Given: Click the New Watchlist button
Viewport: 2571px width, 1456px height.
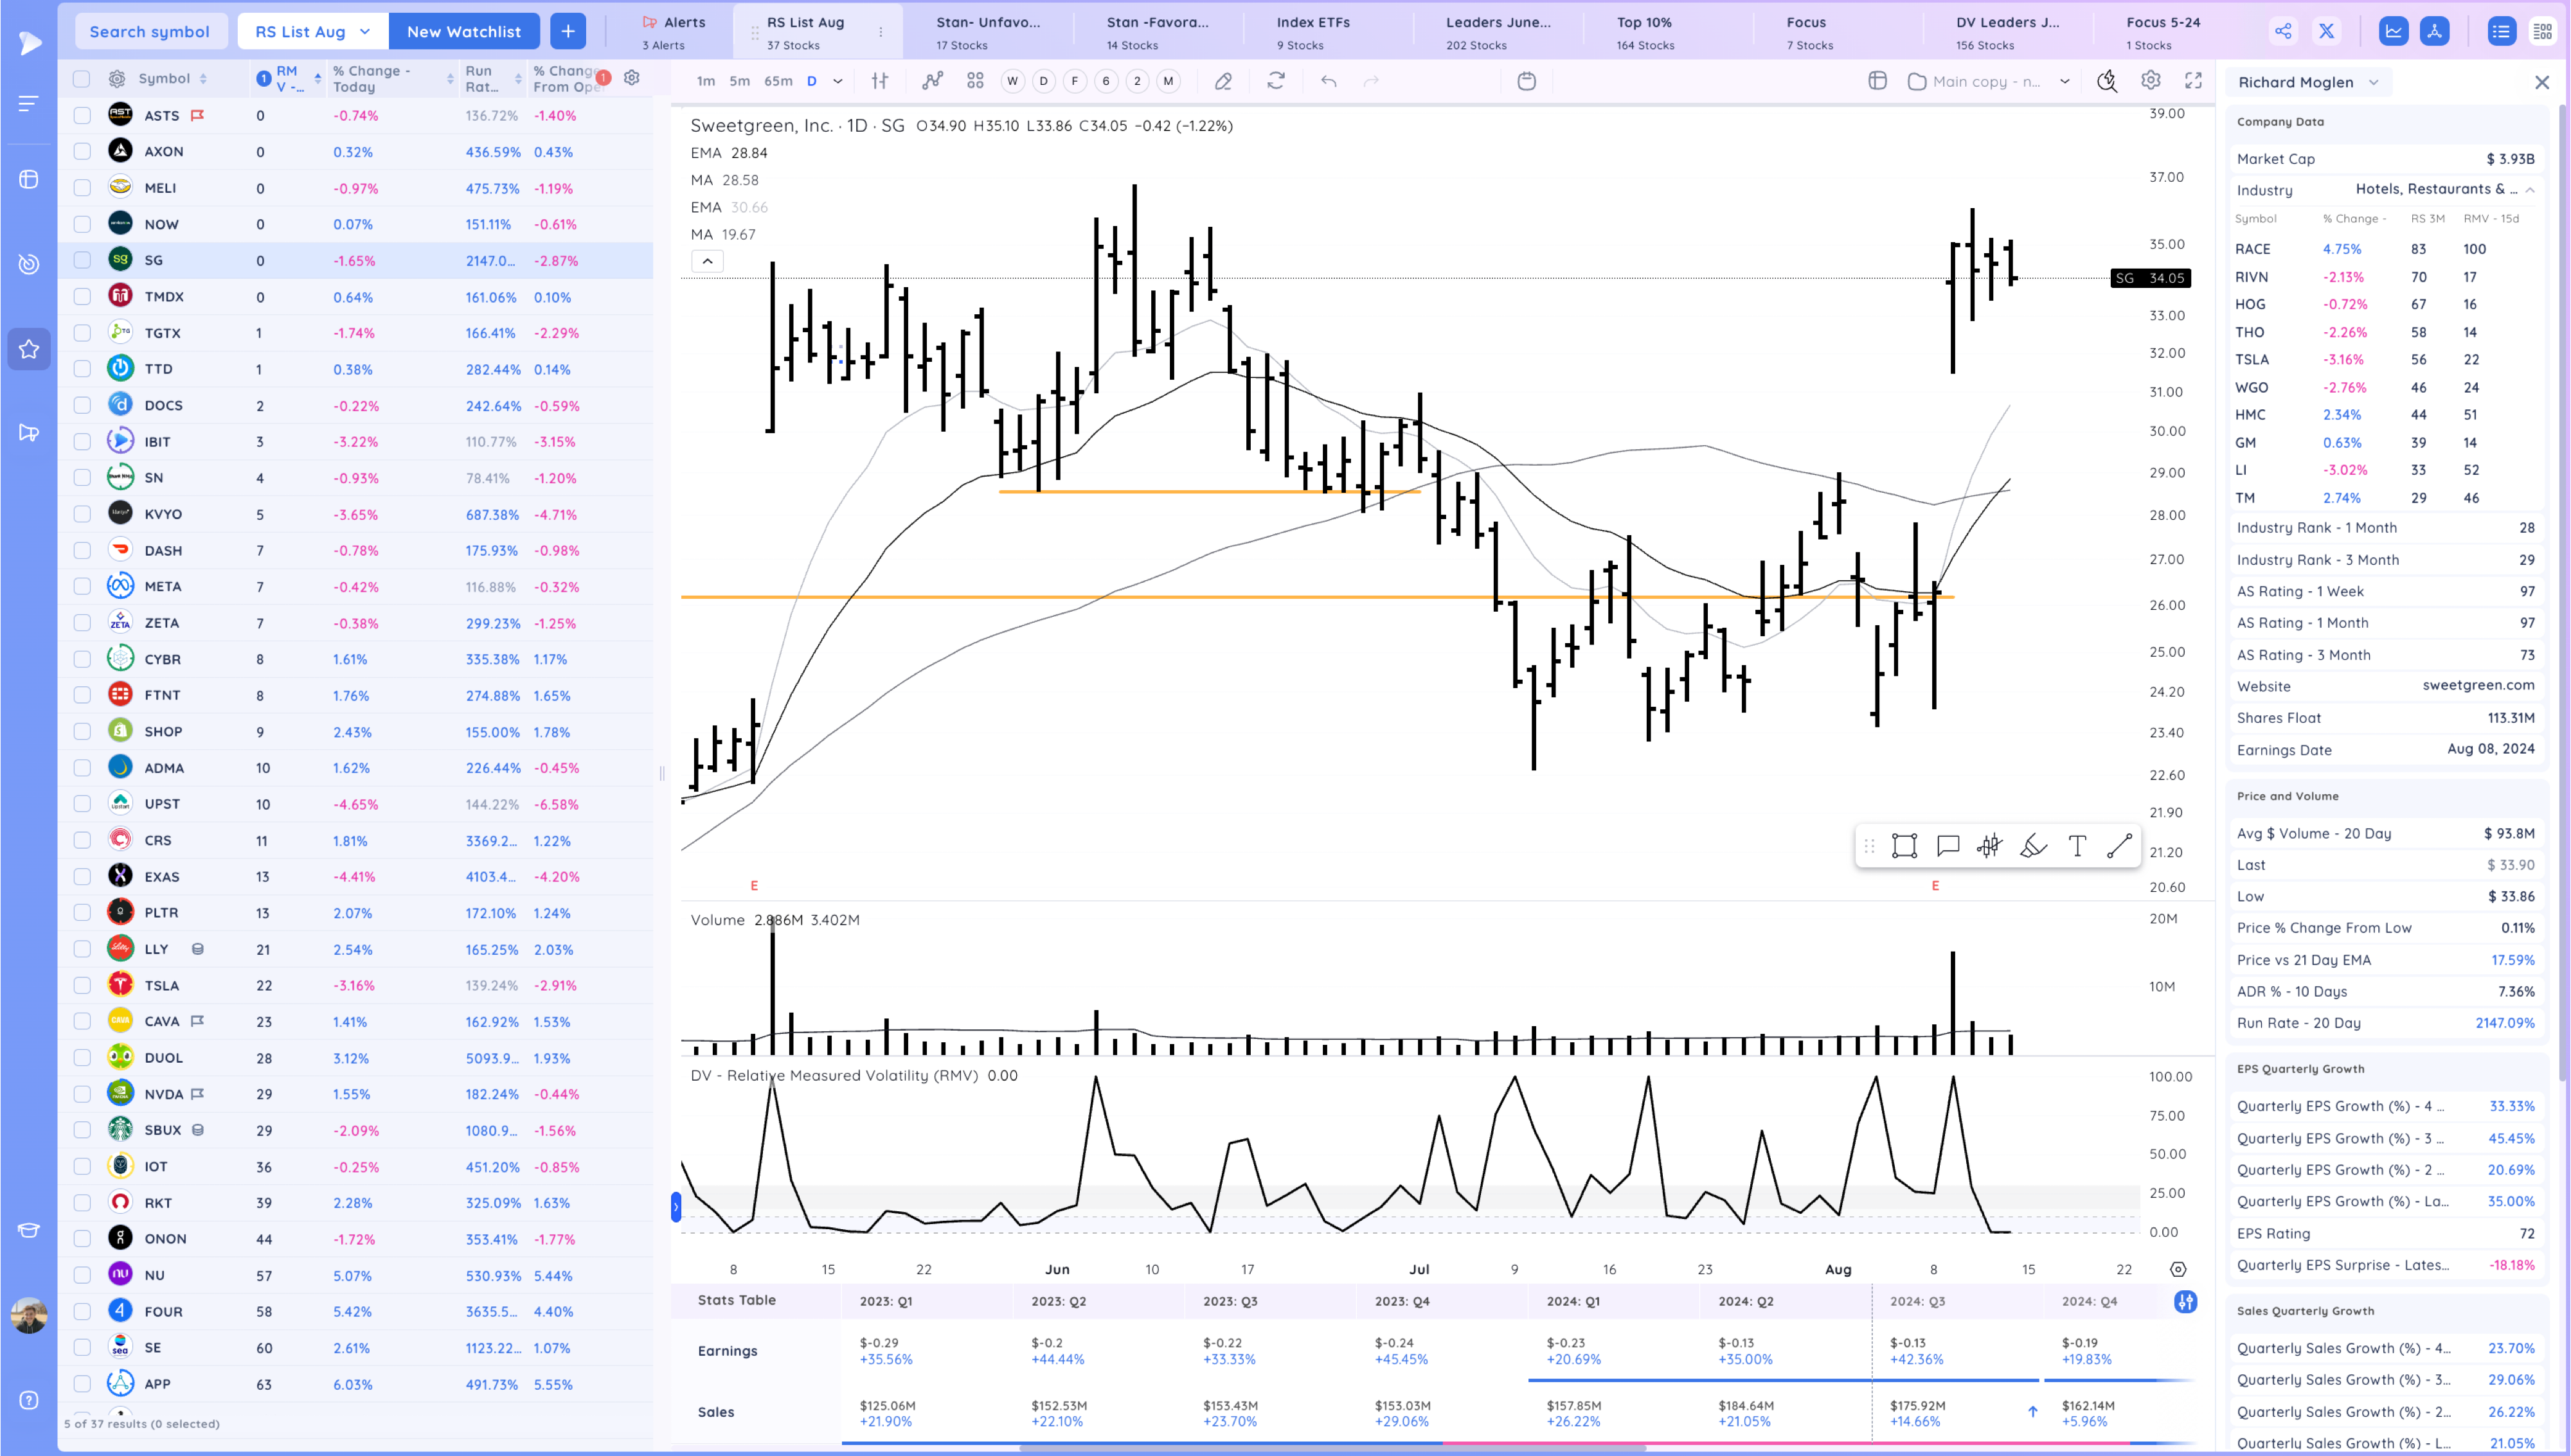Looking at the screenshot, I should point(464,31).
